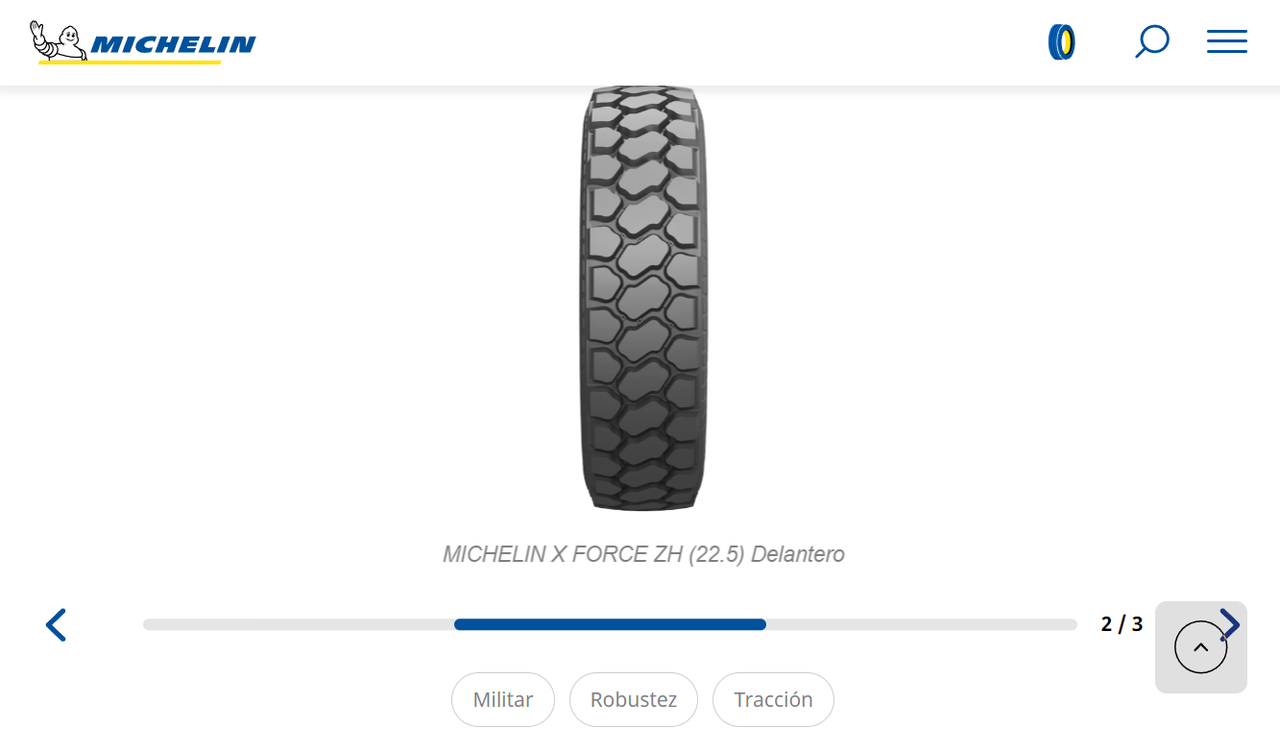1280x731 pixels.
Task: Click the Bibendum mascot icon
Action: coord(57,40)
